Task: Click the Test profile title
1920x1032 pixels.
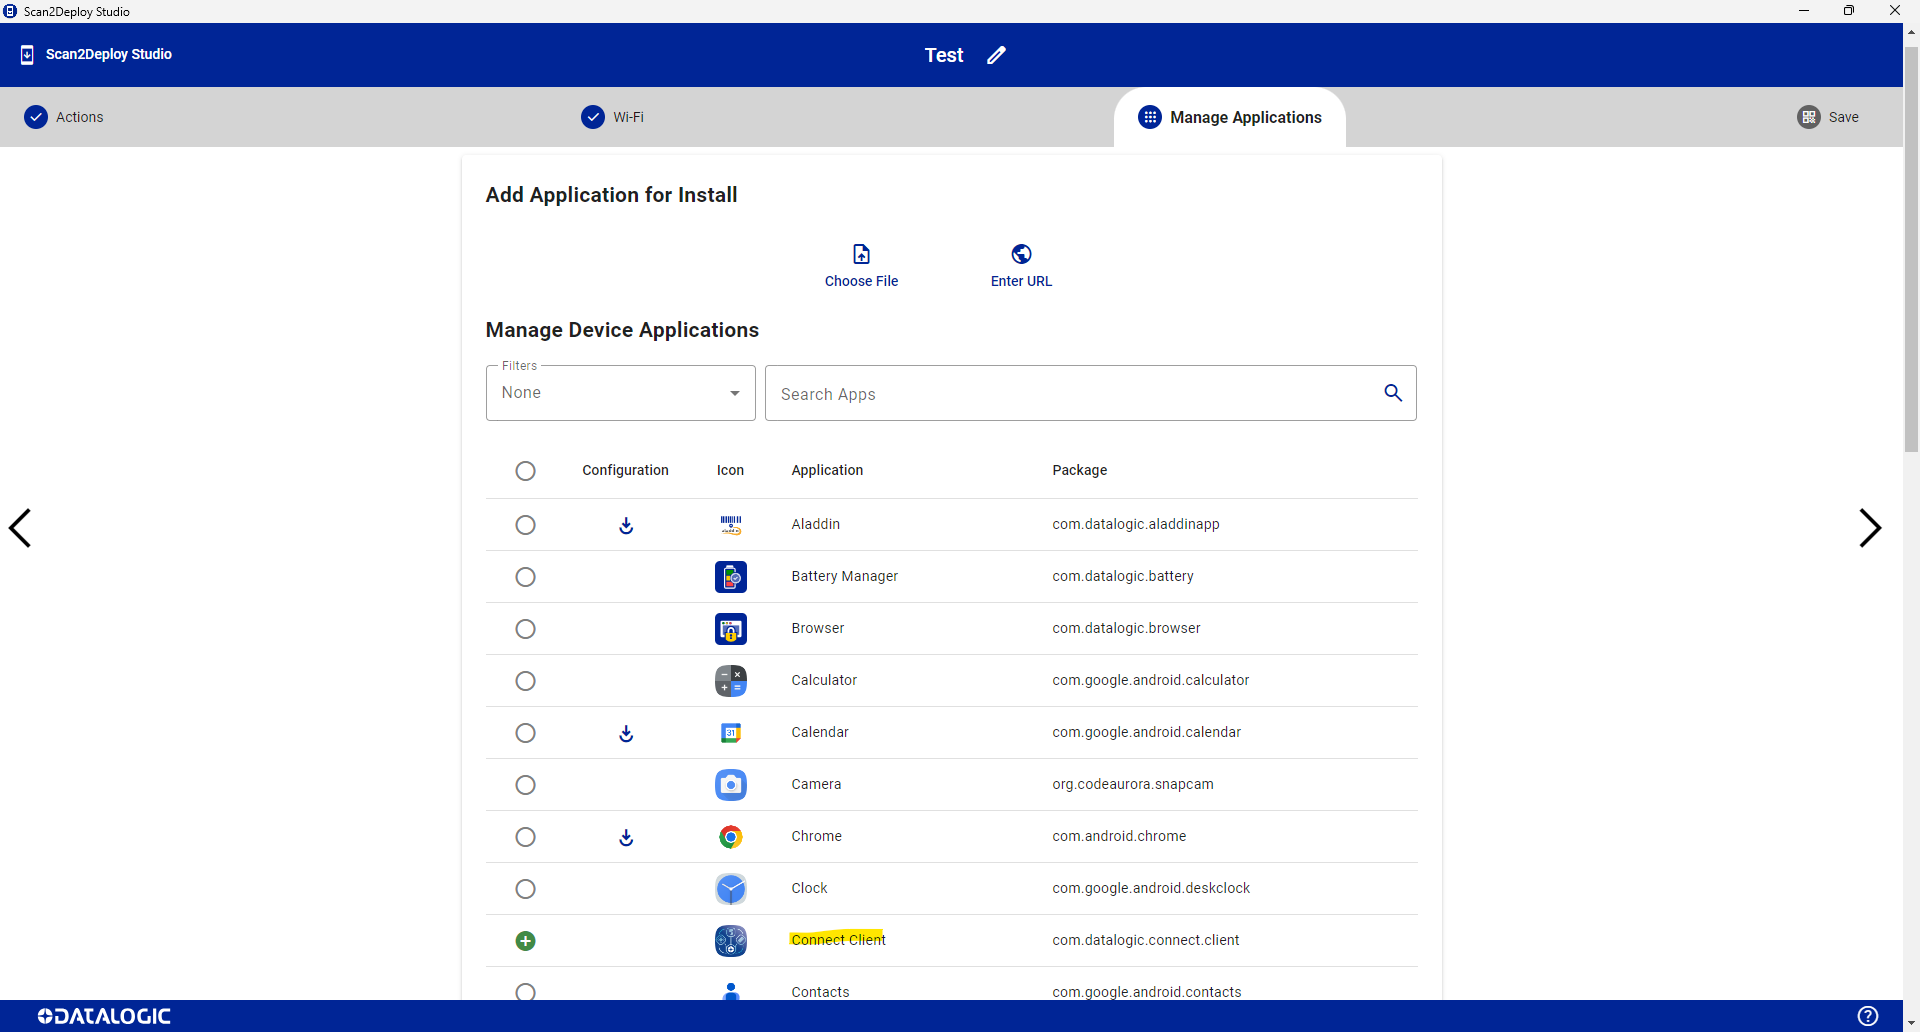Action: (x=944, y=55)
